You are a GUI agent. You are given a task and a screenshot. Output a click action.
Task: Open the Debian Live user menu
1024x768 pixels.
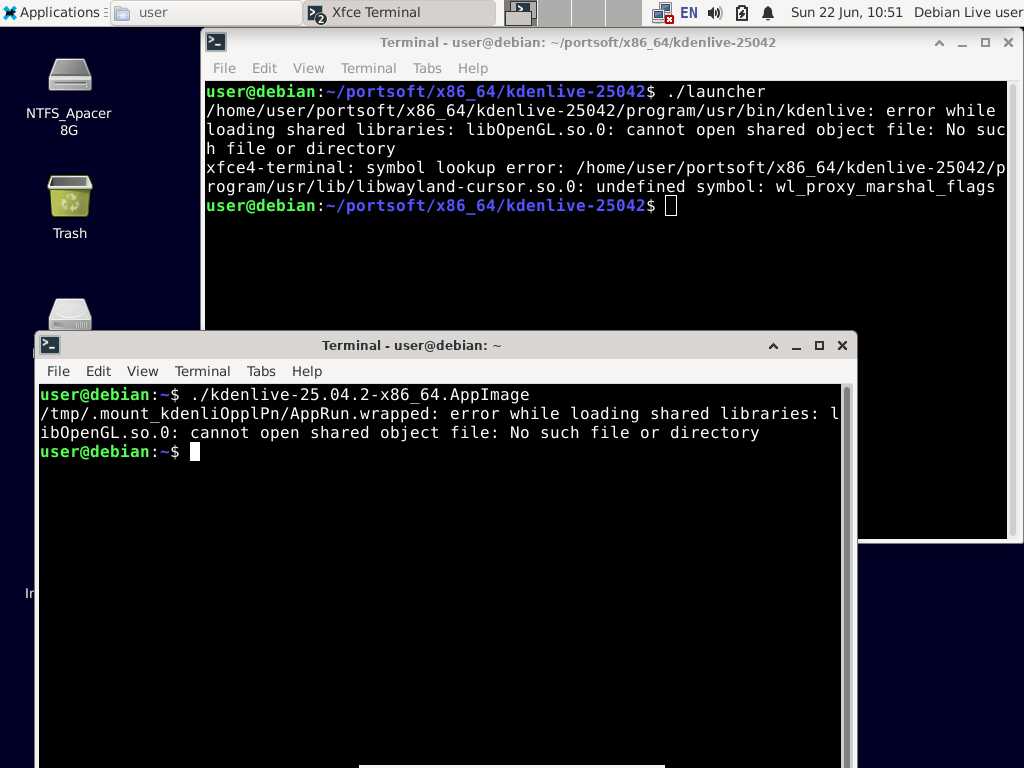pyautogui.click(x=968, y=12)
